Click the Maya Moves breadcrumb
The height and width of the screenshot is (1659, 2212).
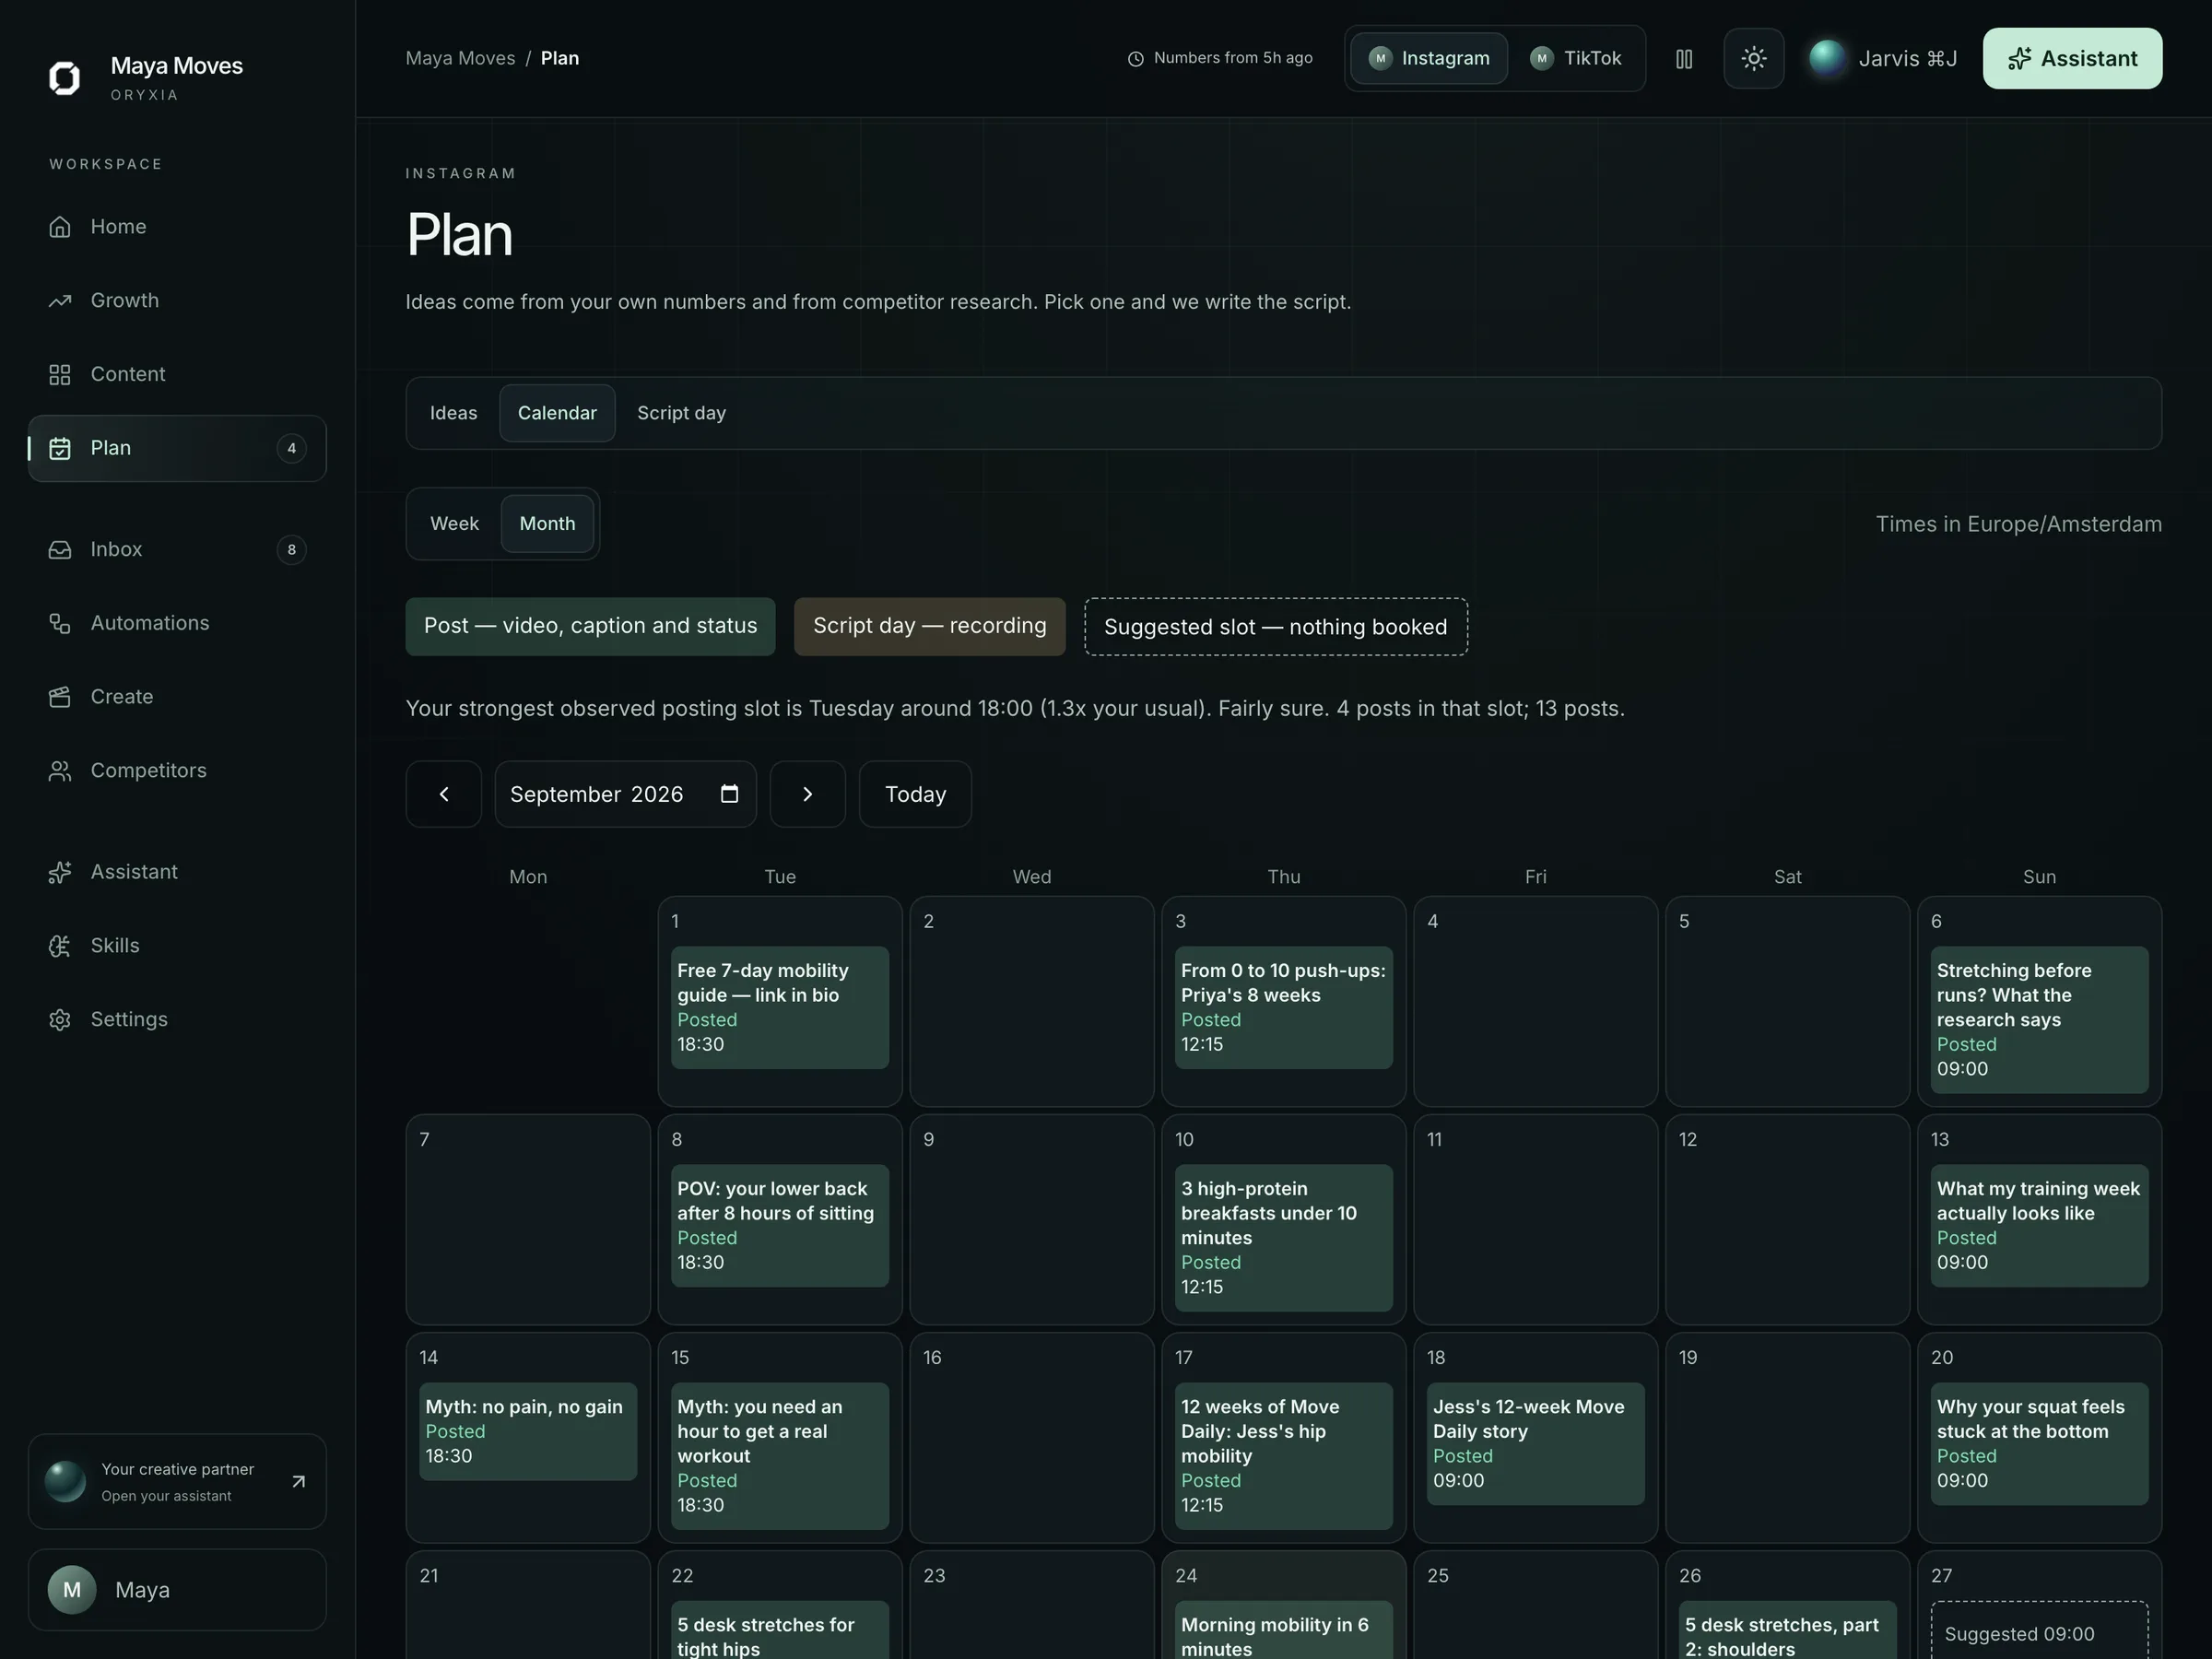tap(460, 58)
